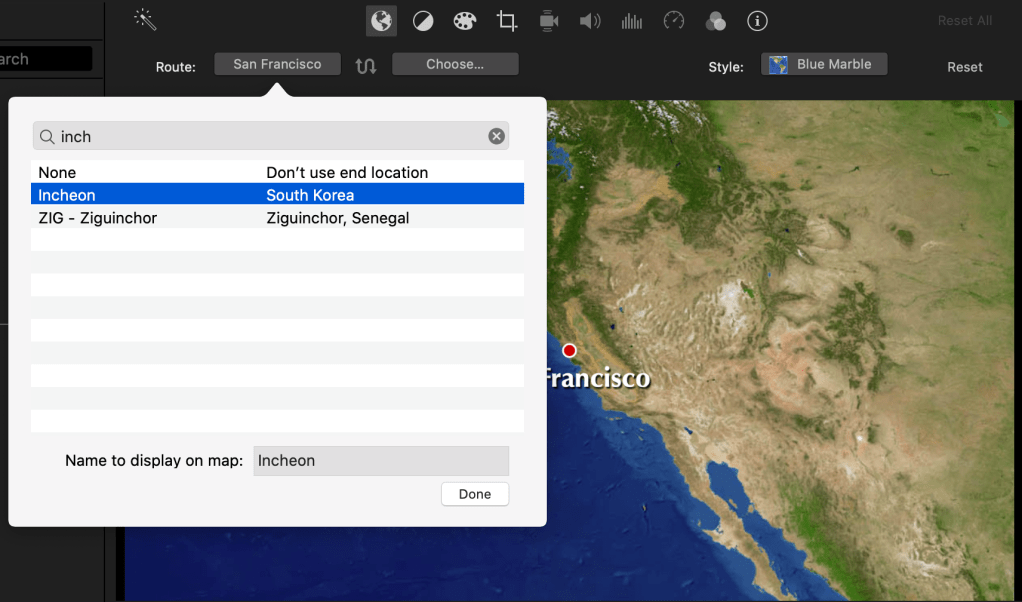Choose None to skip end location
The width and height of the screenshot is (1022, 602).
click(x=277, y=172)
